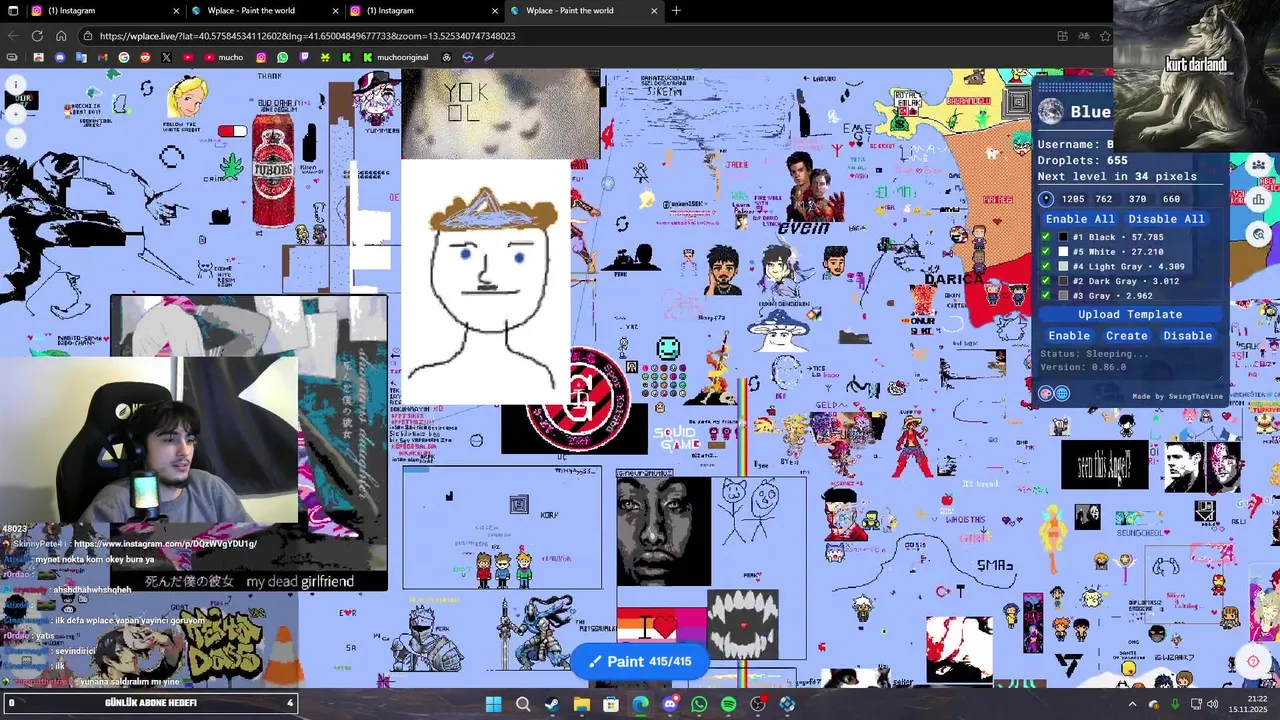Open the Google Translate bookmark icon
The image size is (1280, 720).
[81, 57]
